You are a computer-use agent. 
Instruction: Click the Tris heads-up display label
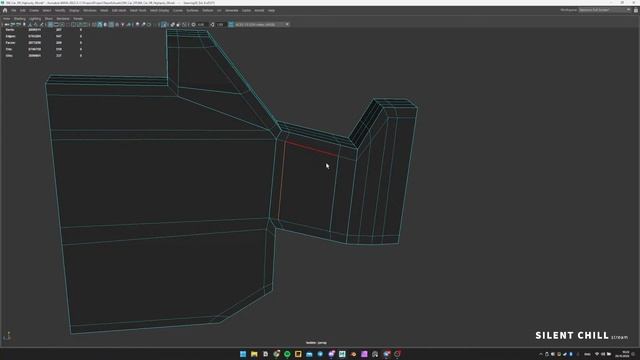pyautogui.click(x=9, y=49)
